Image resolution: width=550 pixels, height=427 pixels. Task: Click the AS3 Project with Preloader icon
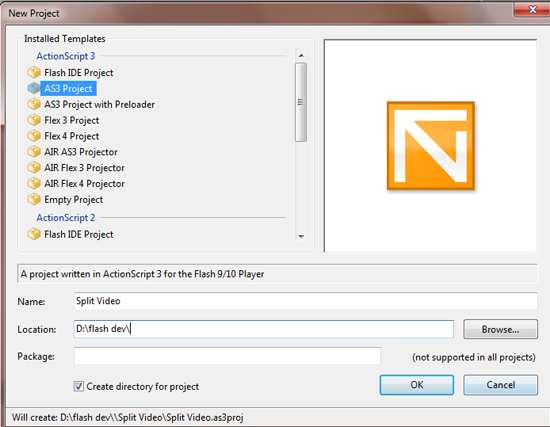pyautogui.click(x=34, y=104)
